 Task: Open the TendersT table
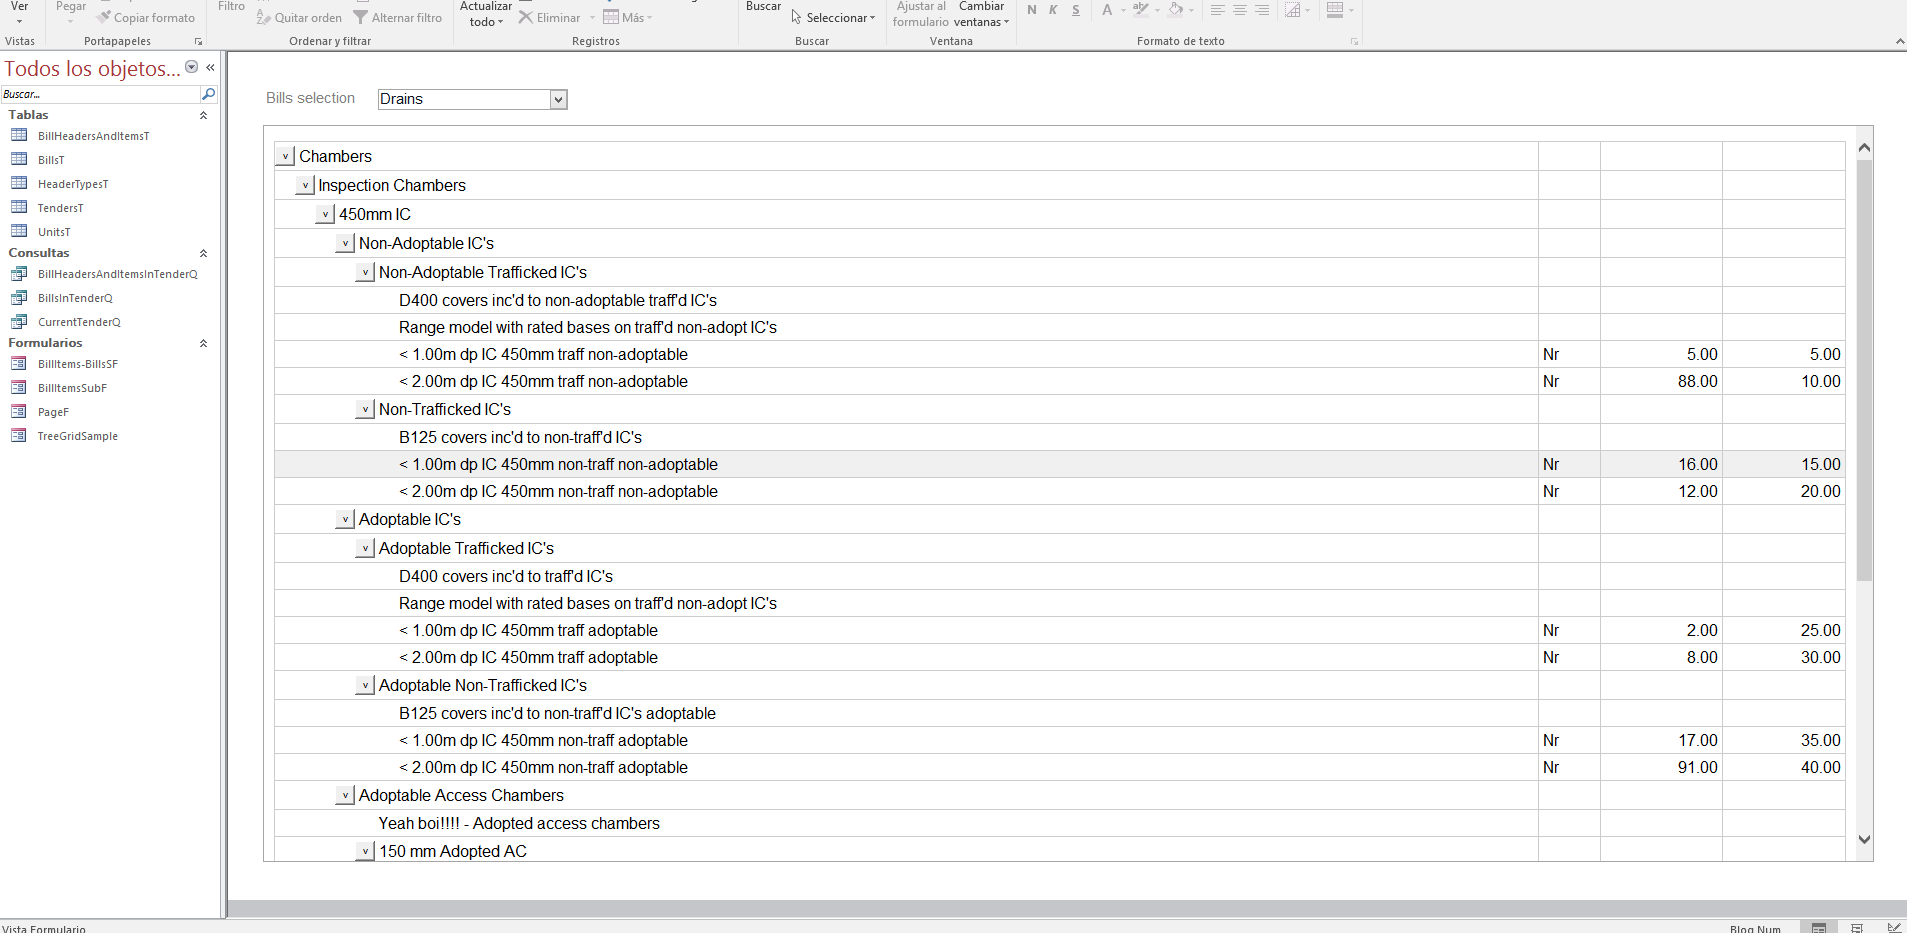click(60, 208)
